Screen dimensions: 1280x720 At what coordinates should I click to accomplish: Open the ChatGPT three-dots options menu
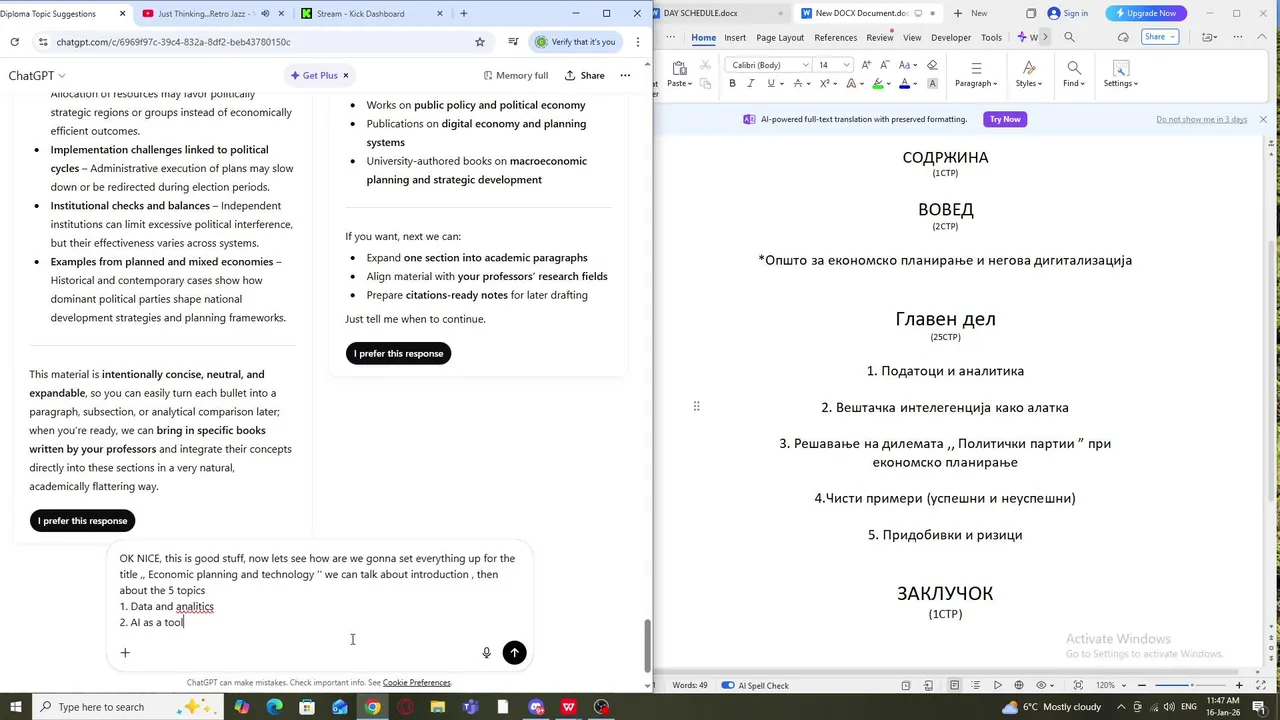point(625,75)
